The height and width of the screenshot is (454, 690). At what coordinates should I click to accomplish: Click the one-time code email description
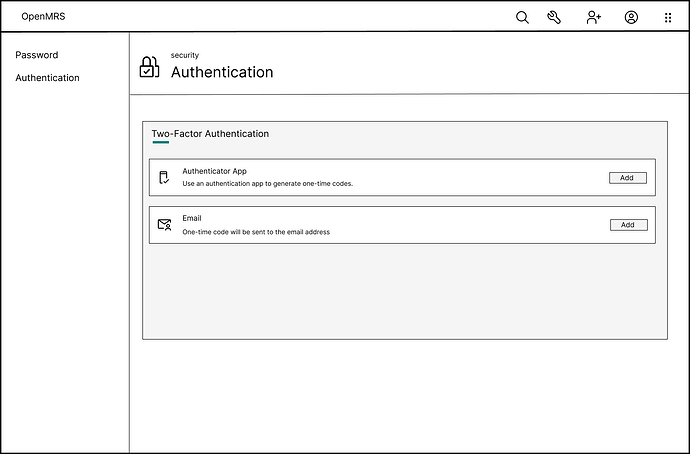coord(256,232)
